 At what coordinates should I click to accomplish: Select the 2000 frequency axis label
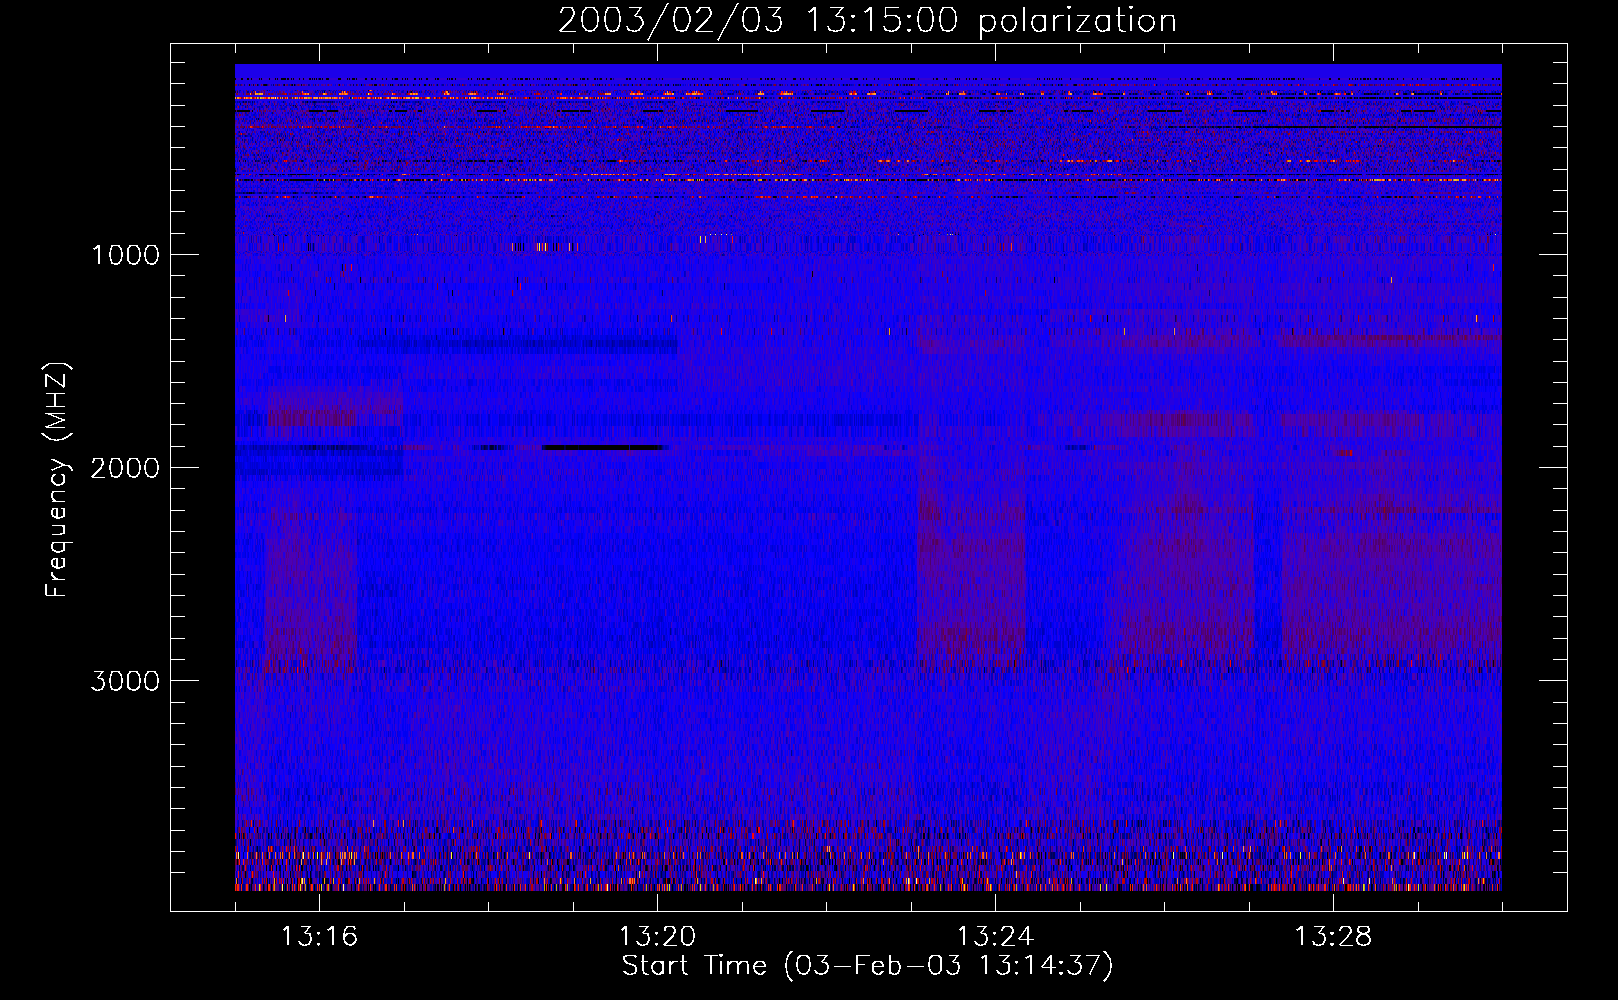tap(125, 468)
